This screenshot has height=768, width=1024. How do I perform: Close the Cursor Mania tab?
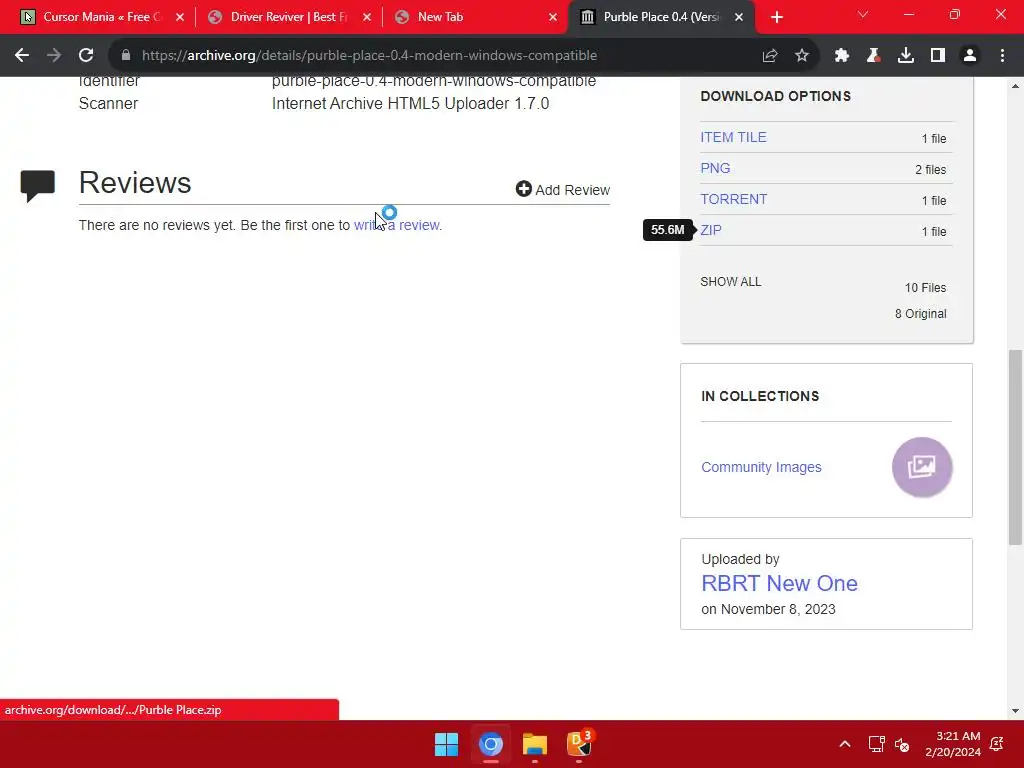[180, 18]
